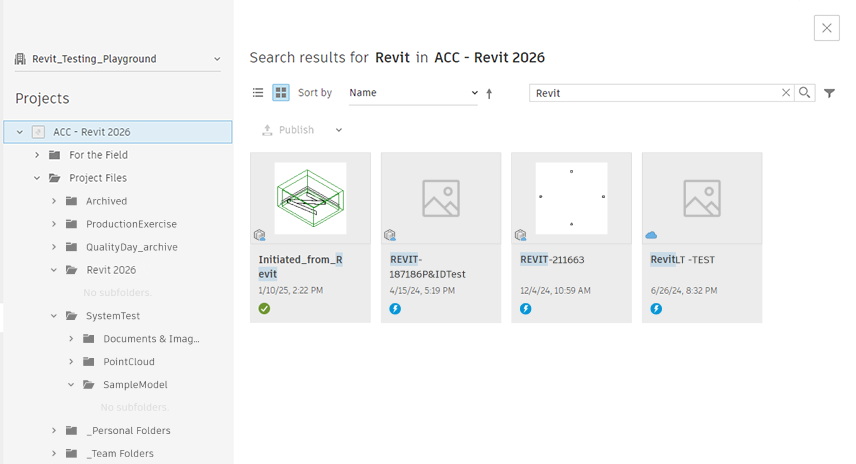Expand the Publish options arrow
This screenshot has width=856, height=464.
pos(339,130)
